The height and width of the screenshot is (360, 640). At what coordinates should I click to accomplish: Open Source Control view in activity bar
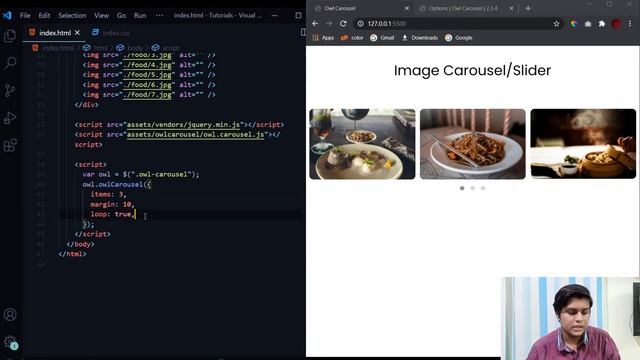pyautogui.click(x=10, y=90)
